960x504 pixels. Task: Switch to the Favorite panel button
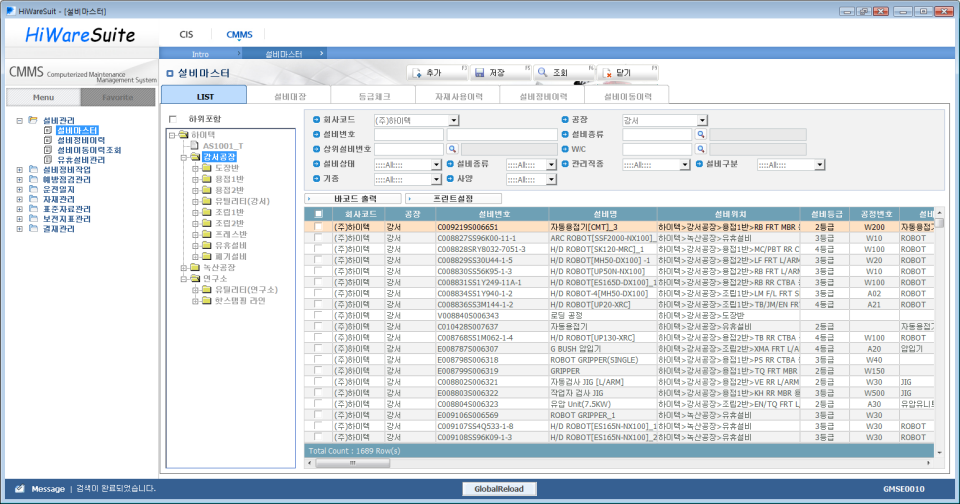pyautogui.click(x=118, y=97)
